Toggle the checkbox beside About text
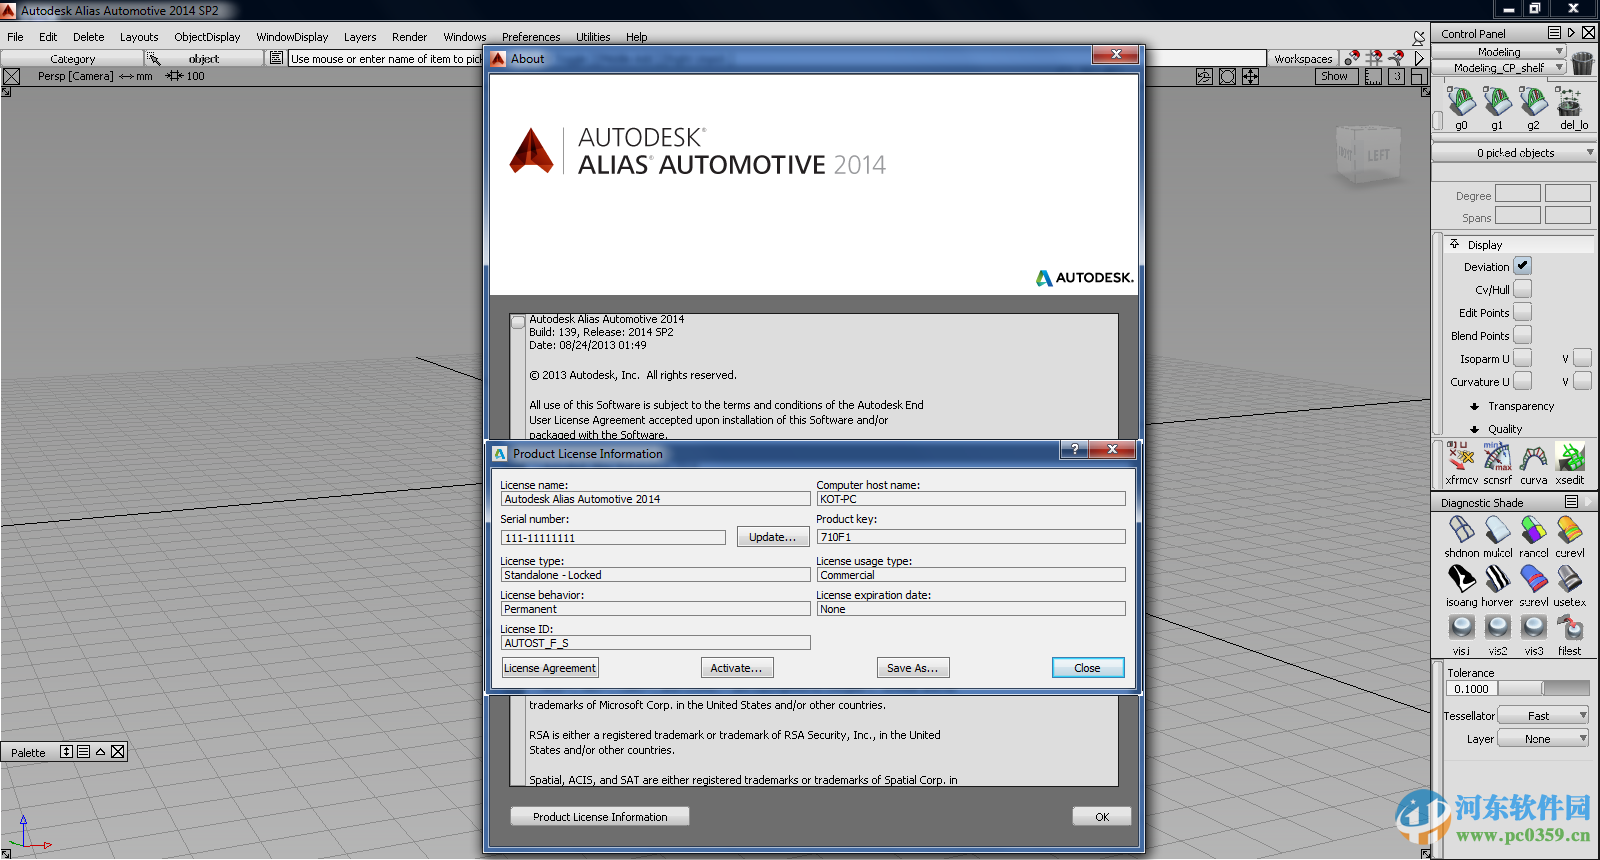 tap(518, 322)
